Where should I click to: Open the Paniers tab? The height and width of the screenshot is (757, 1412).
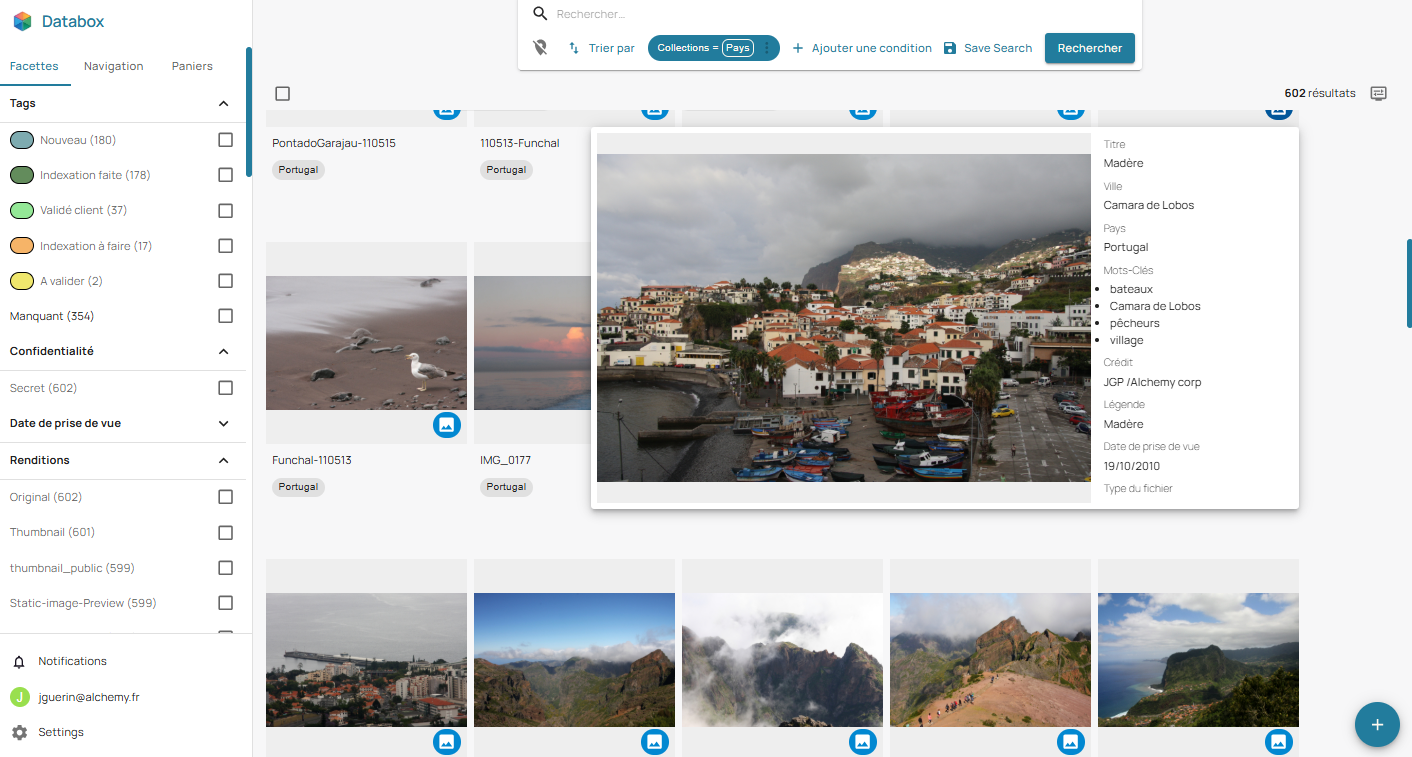(191, 66)
